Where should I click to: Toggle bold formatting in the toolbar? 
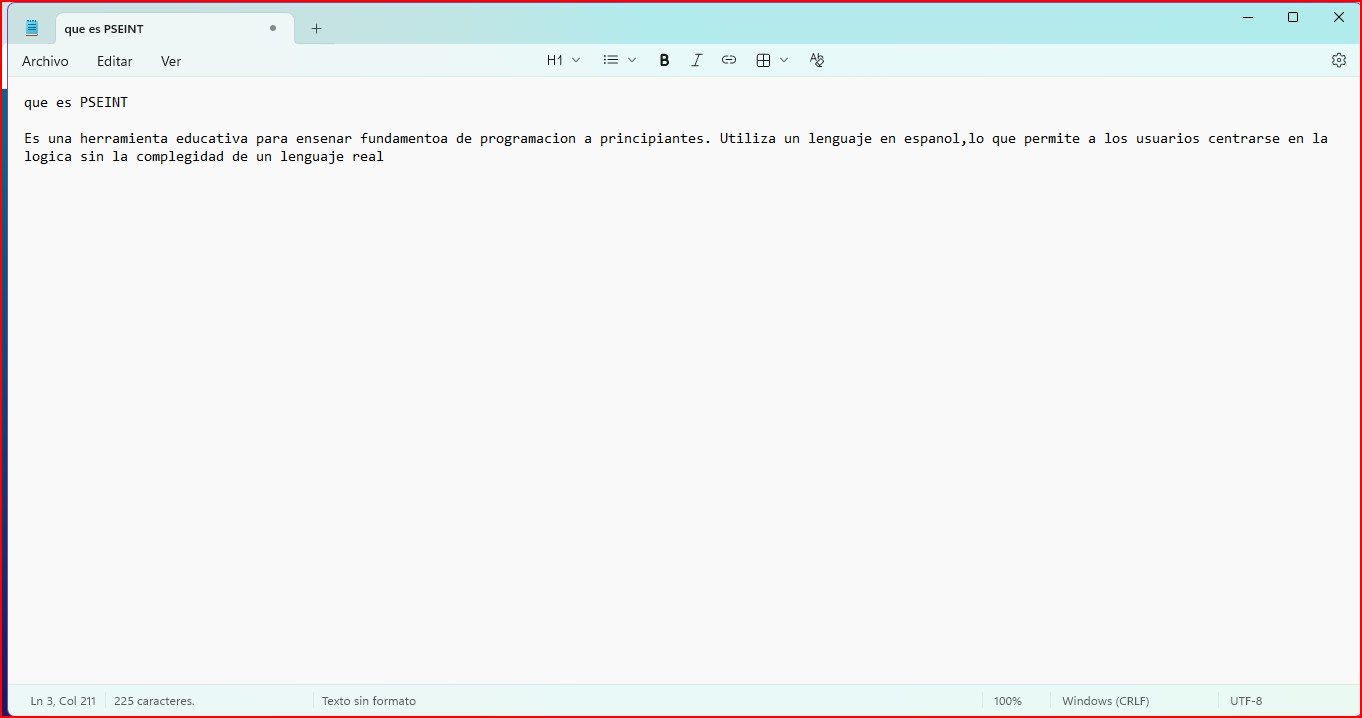coord(664,61)
